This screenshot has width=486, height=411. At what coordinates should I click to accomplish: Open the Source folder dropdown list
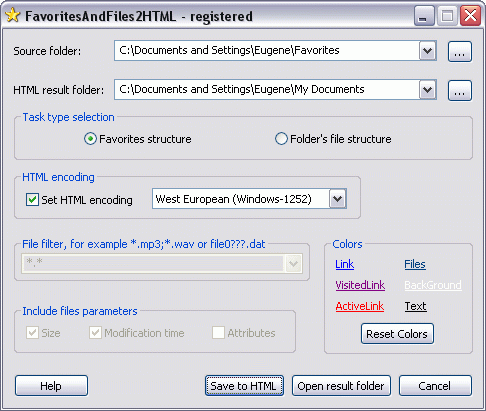click(x=428, y=51)
